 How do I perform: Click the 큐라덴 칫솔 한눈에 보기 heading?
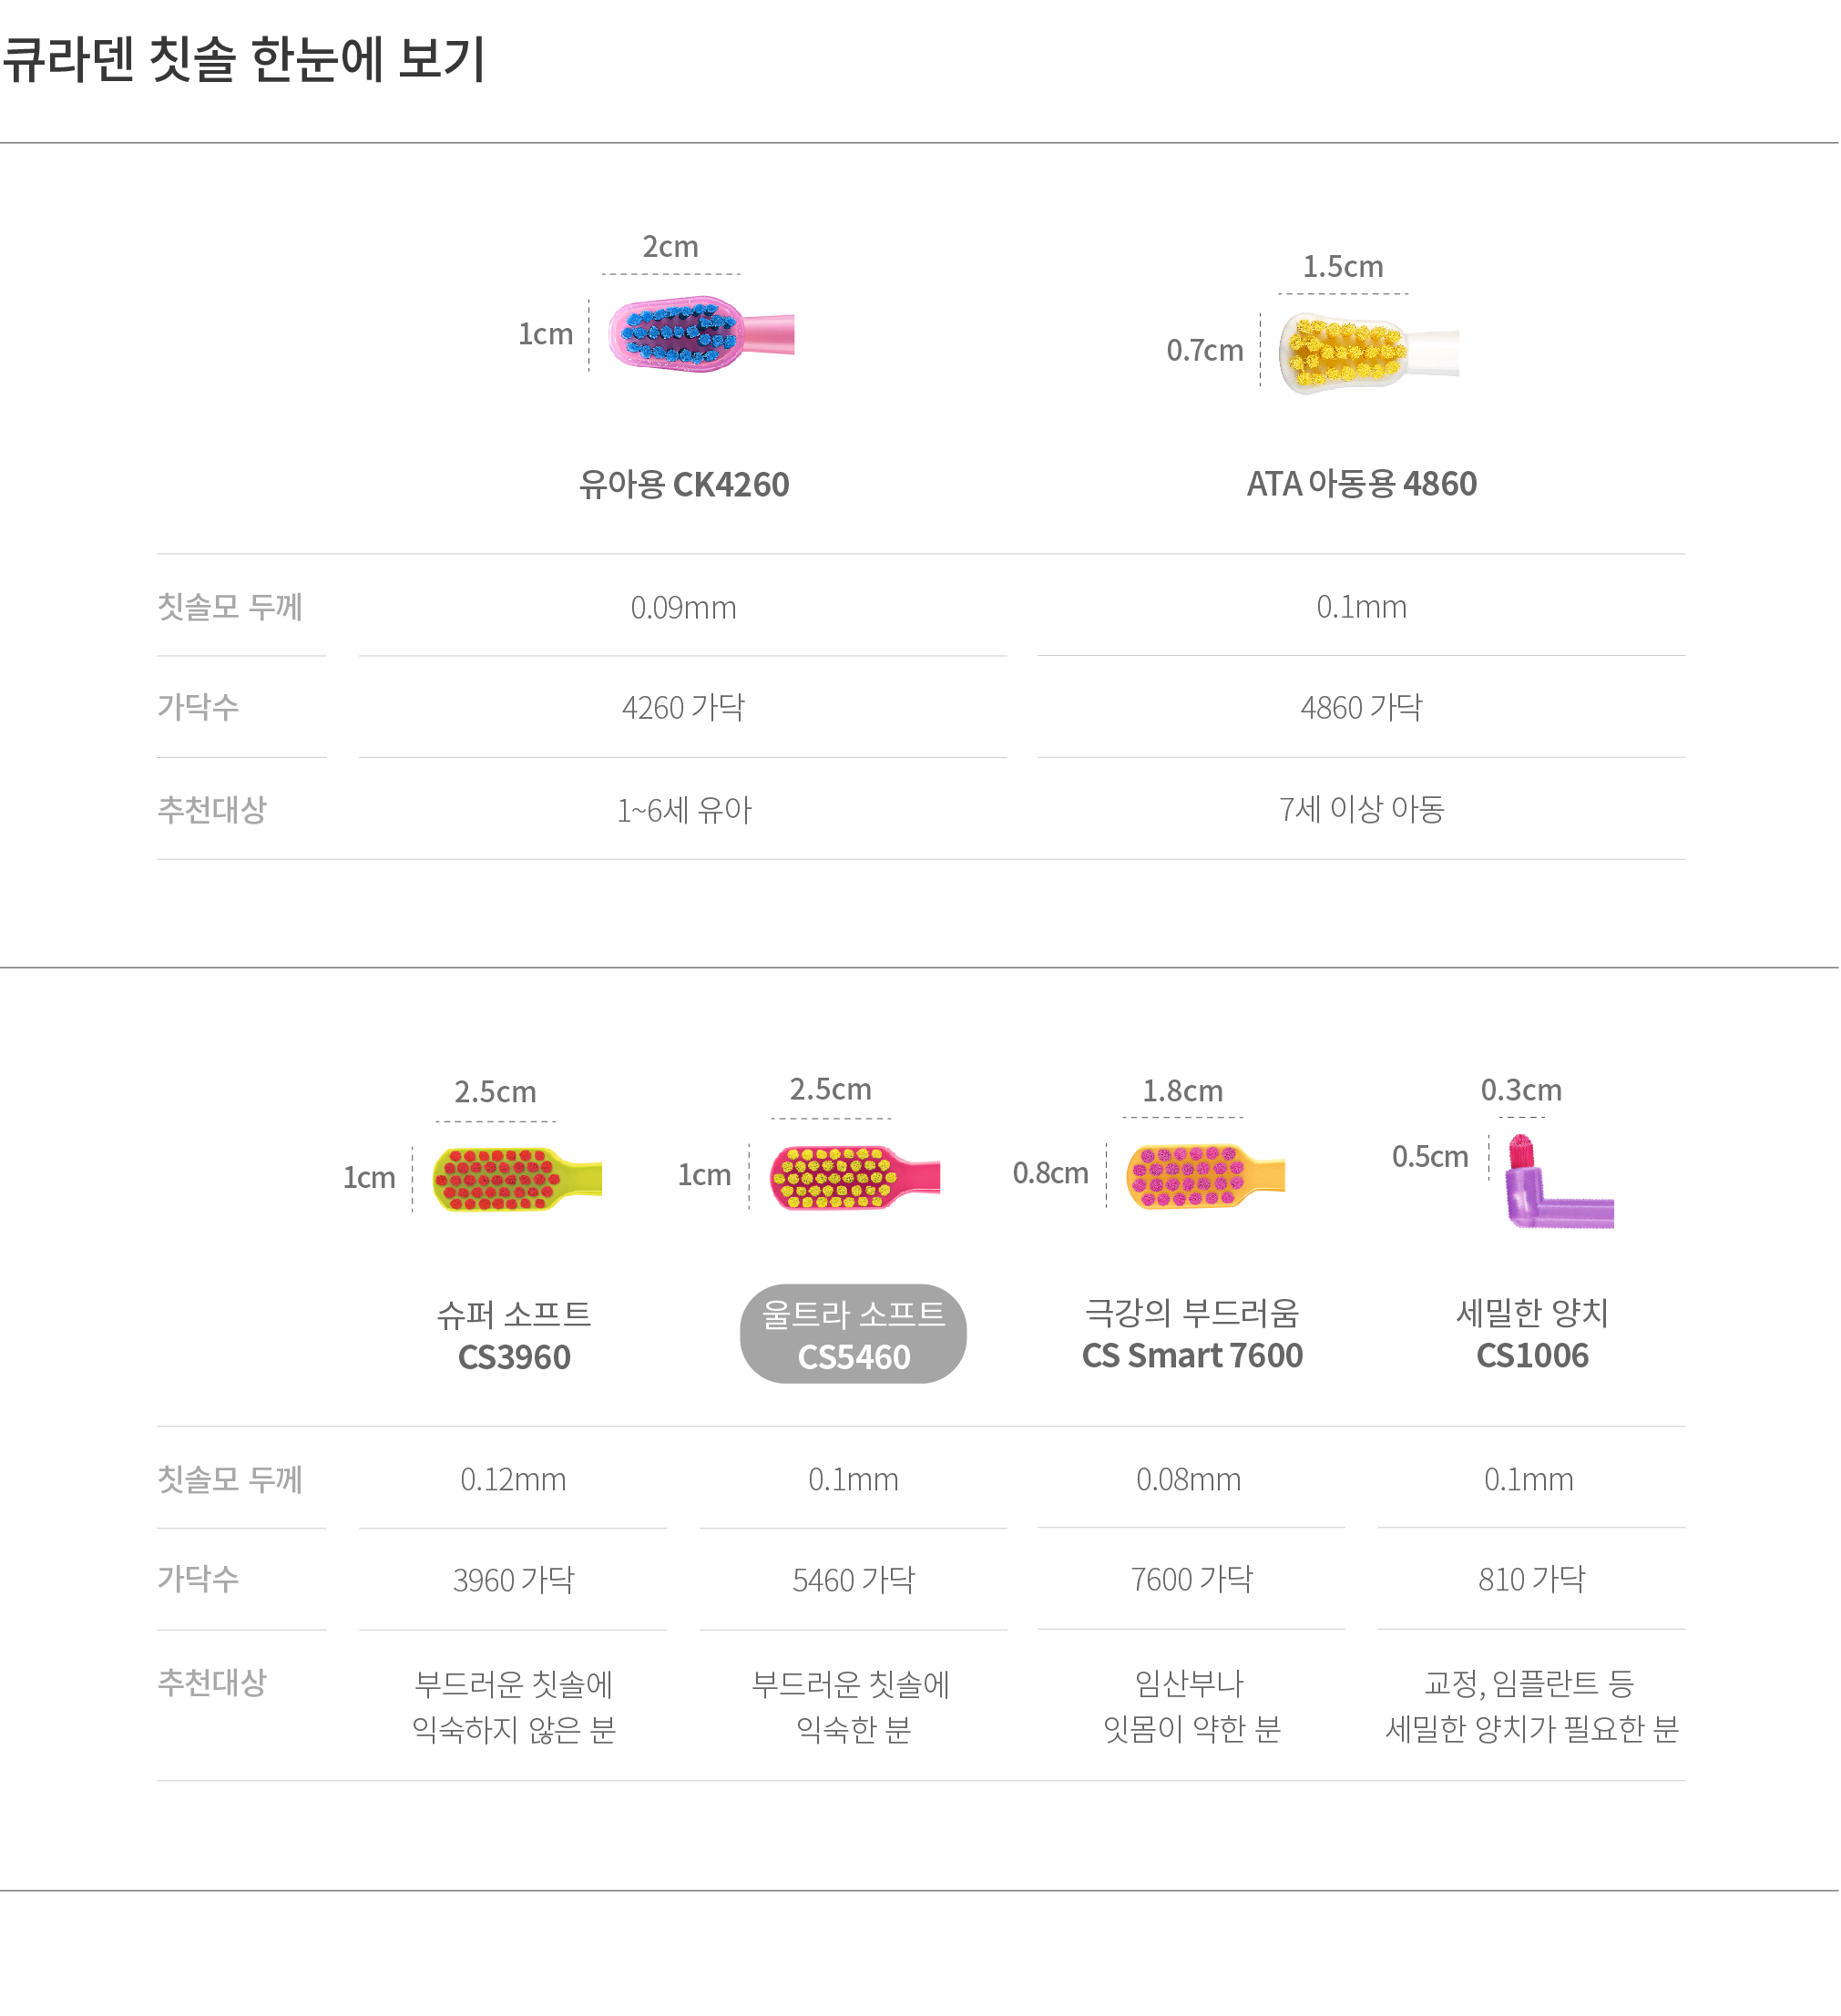(x=244, y=58)
